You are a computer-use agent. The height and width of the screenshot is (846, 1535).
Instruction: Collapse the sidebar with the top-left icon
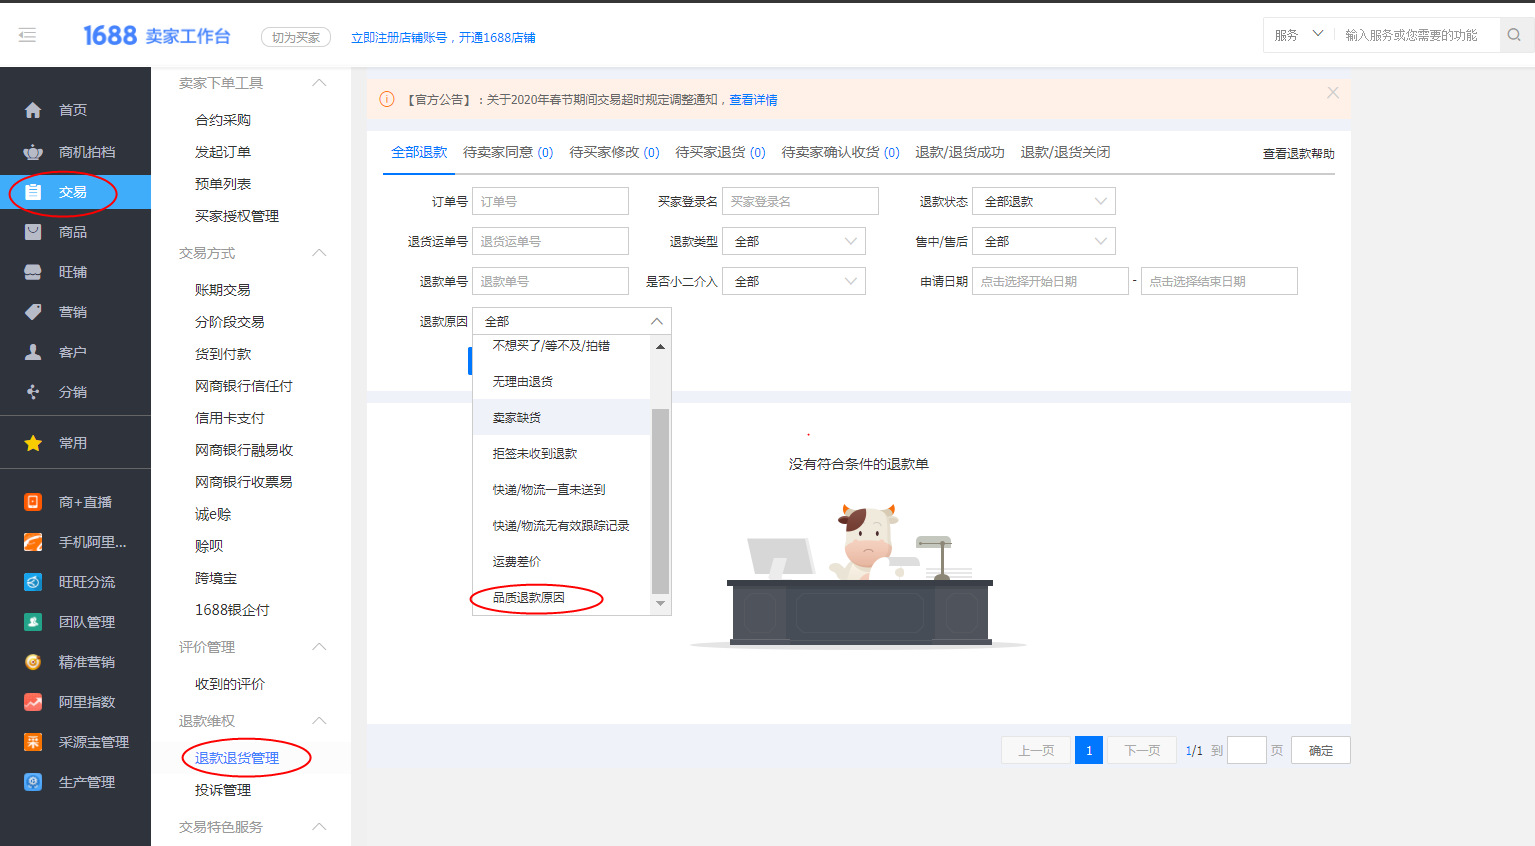[x=27, y=34]
